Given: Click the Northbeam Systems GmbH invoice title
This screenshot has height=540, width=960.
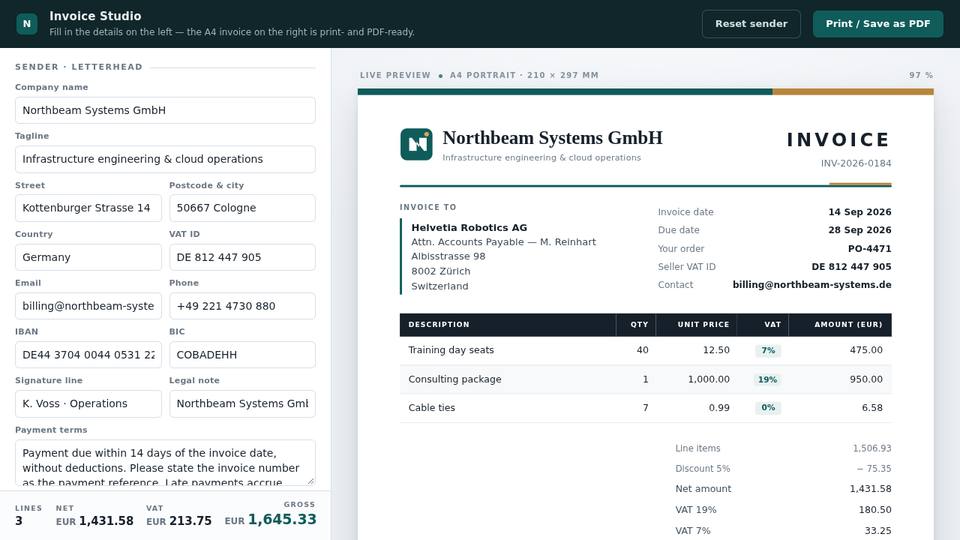Looking at the screenshot, I should [x=552, y=138].
